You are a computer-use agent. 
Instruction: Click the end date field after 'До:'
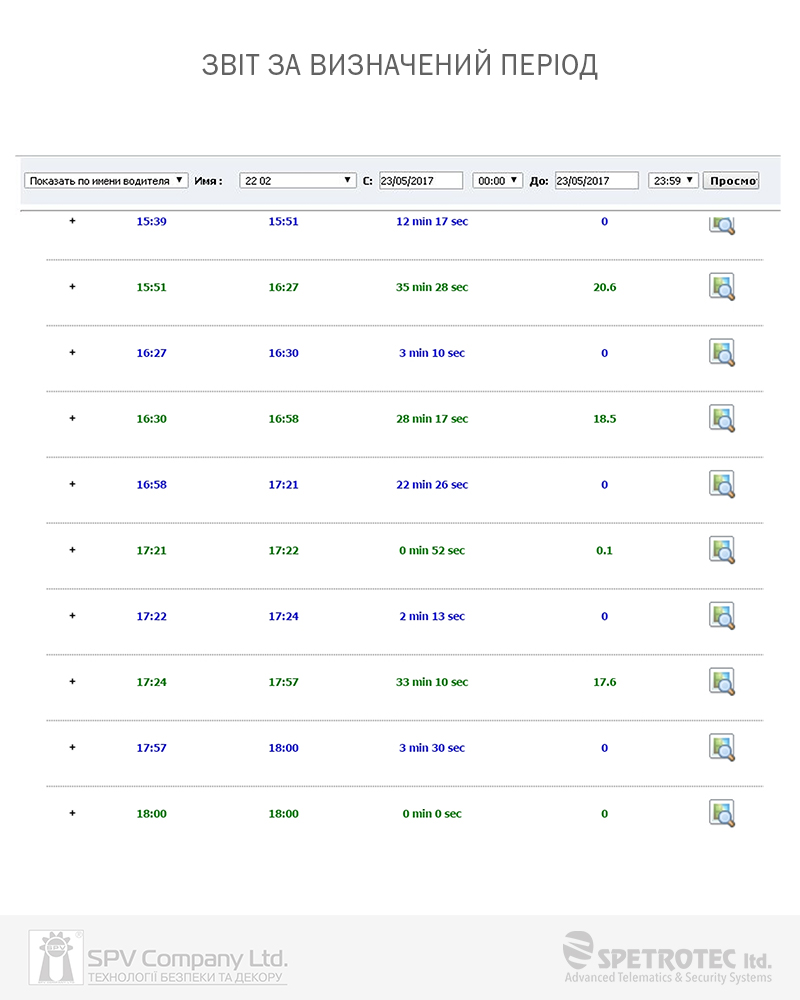tap(596, 181)
